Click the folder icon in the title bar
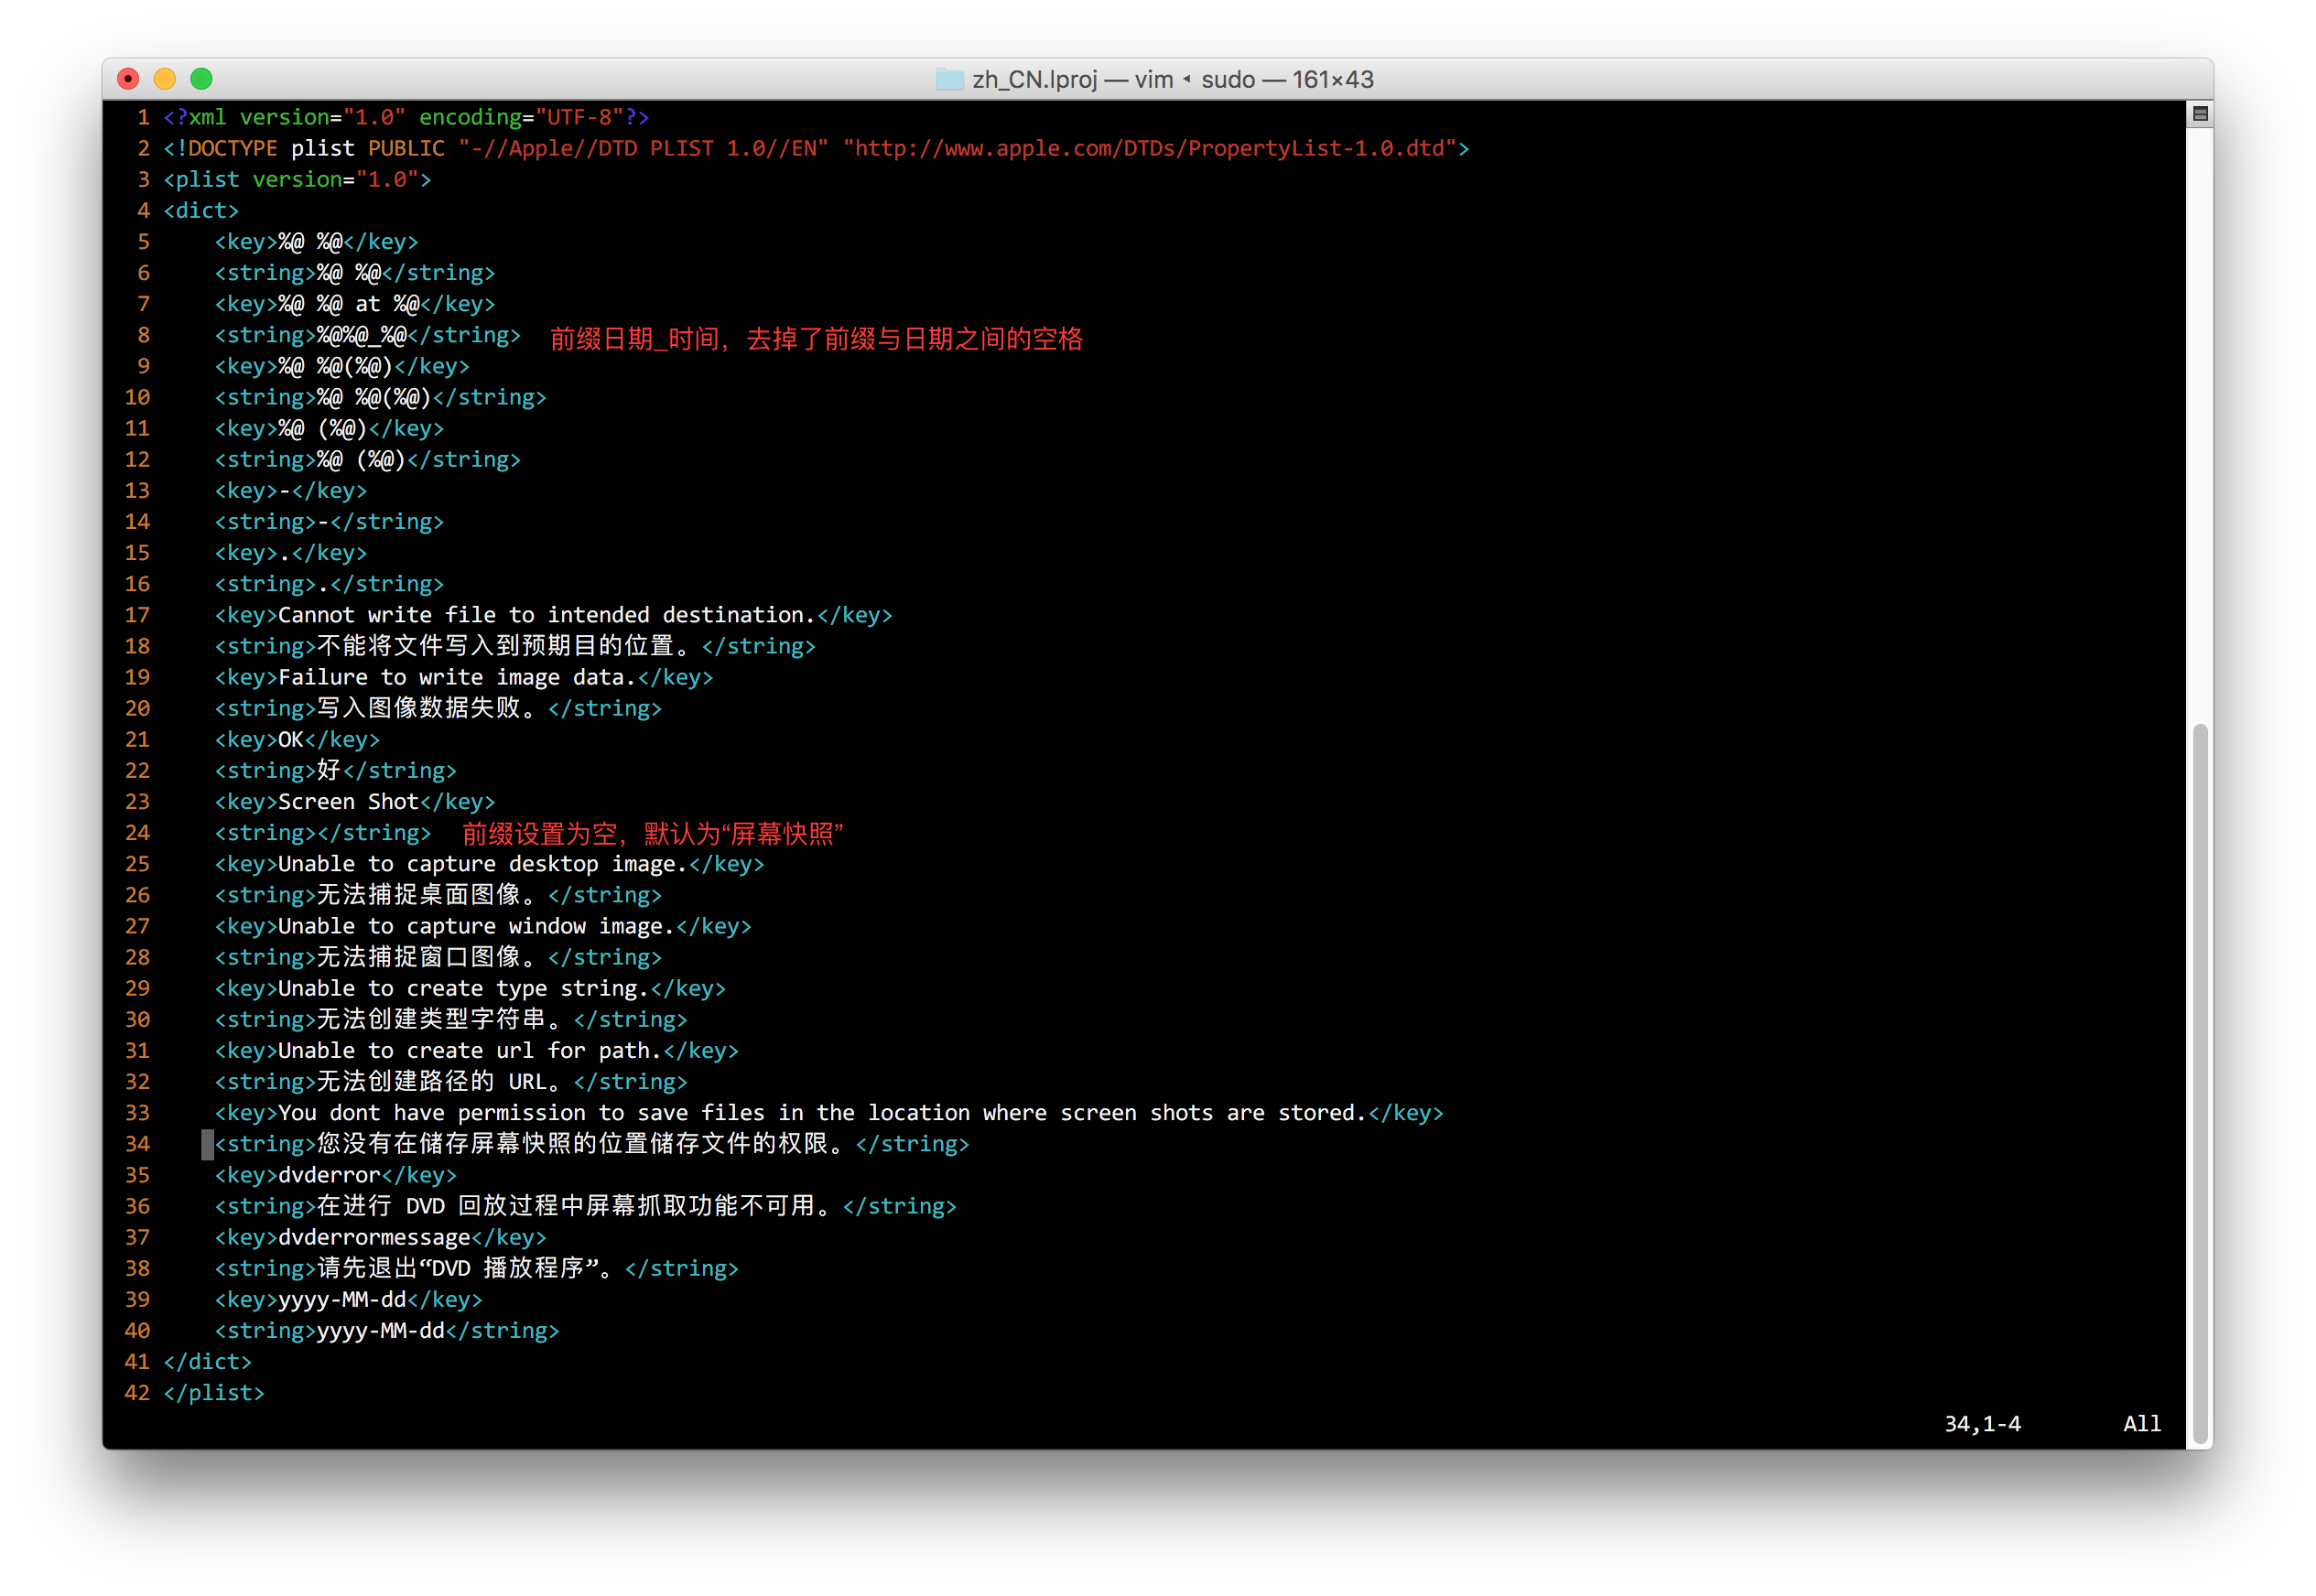Screen dimensions: 2316x1596 (948, 79)
